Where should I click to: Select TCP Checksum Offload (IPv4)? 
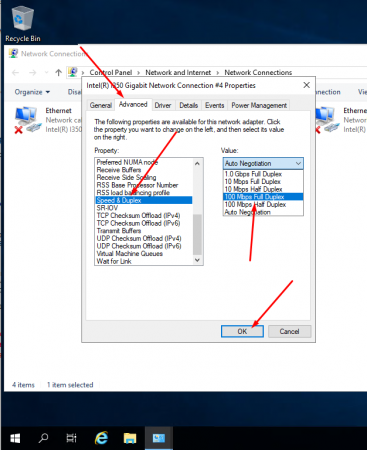click(x=144, y=216)
